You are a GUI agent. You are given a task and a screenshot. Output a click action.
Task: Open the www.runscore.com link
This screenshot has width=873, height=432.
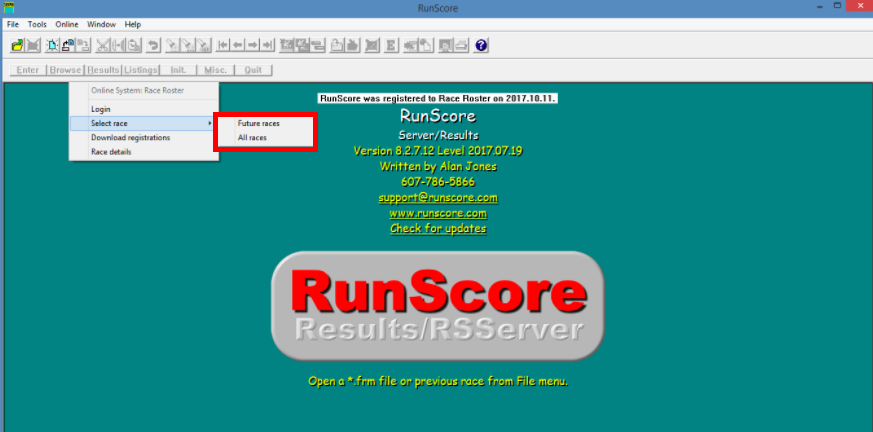pos(437,213)
